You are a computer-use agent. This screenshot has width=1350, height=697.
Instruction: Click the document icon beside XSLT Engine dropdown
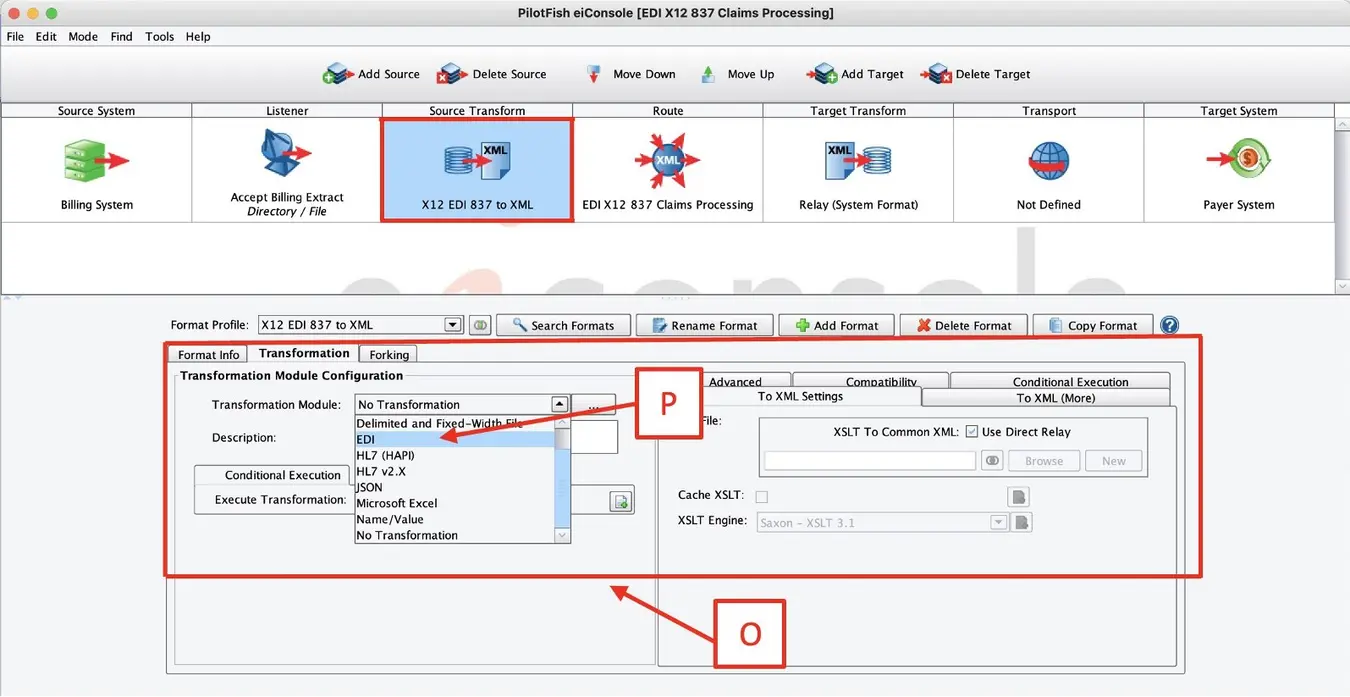(1022, 522)
